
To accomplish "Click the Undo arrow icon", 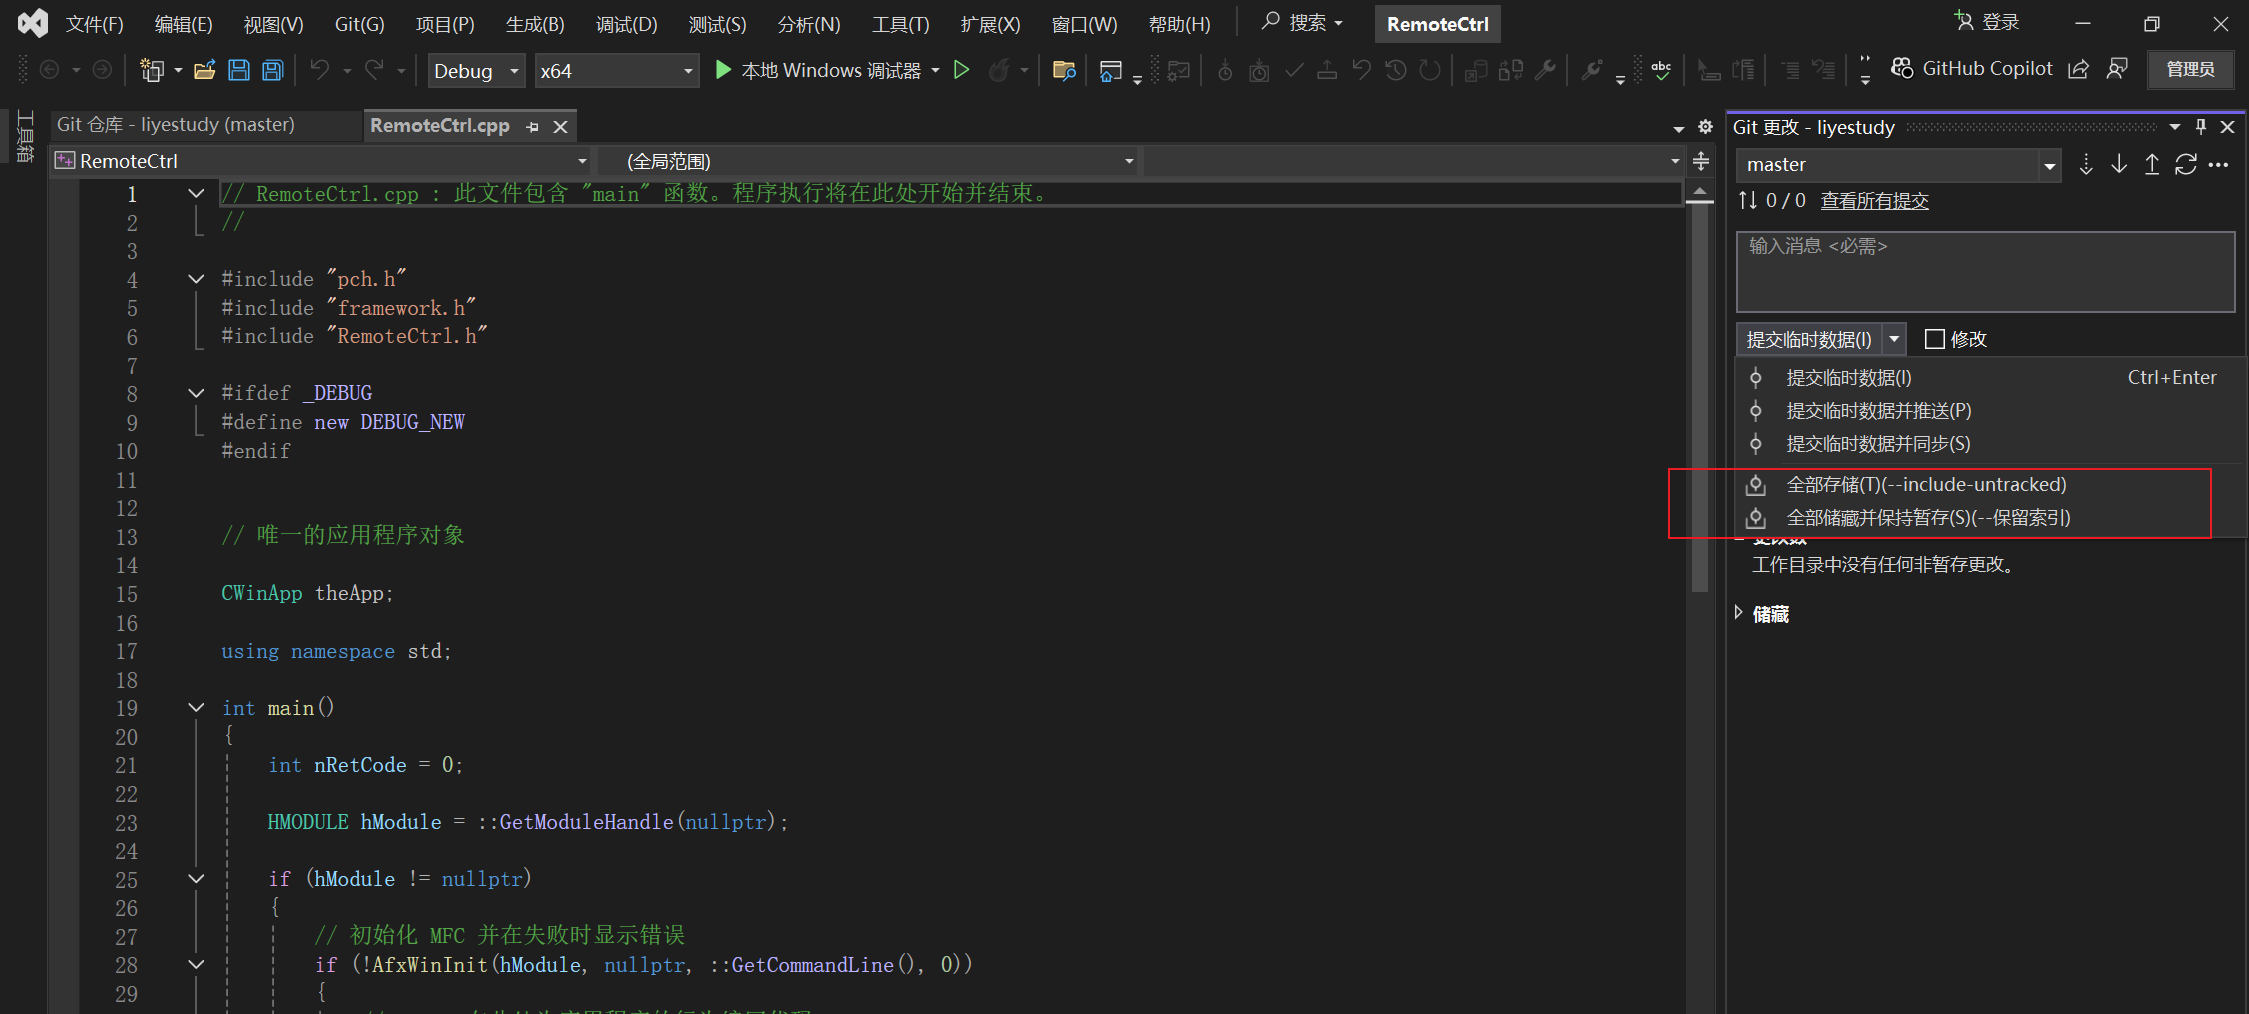I will [320, 70].
